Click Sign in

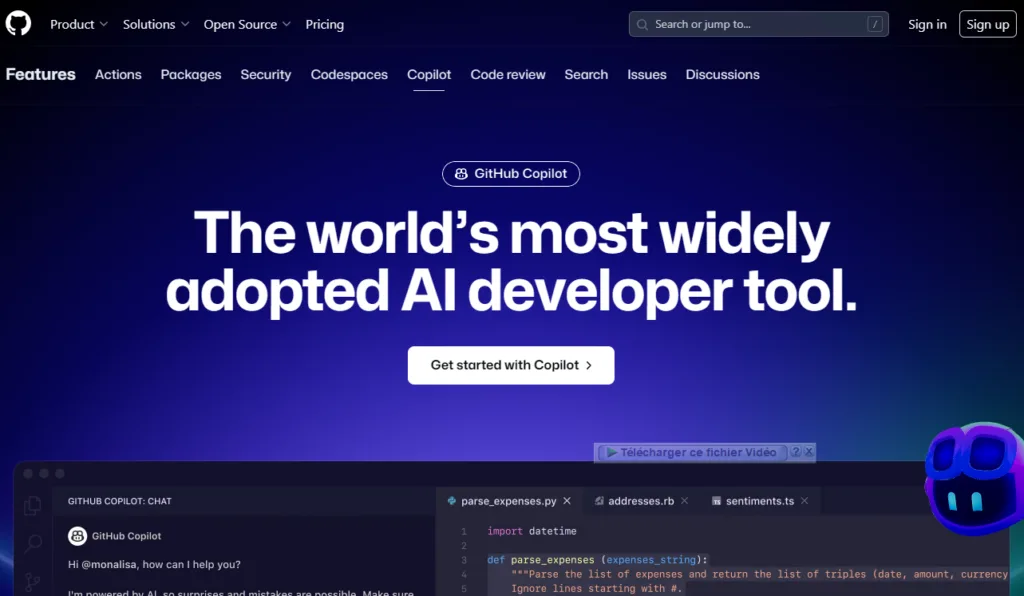[927, 24]
